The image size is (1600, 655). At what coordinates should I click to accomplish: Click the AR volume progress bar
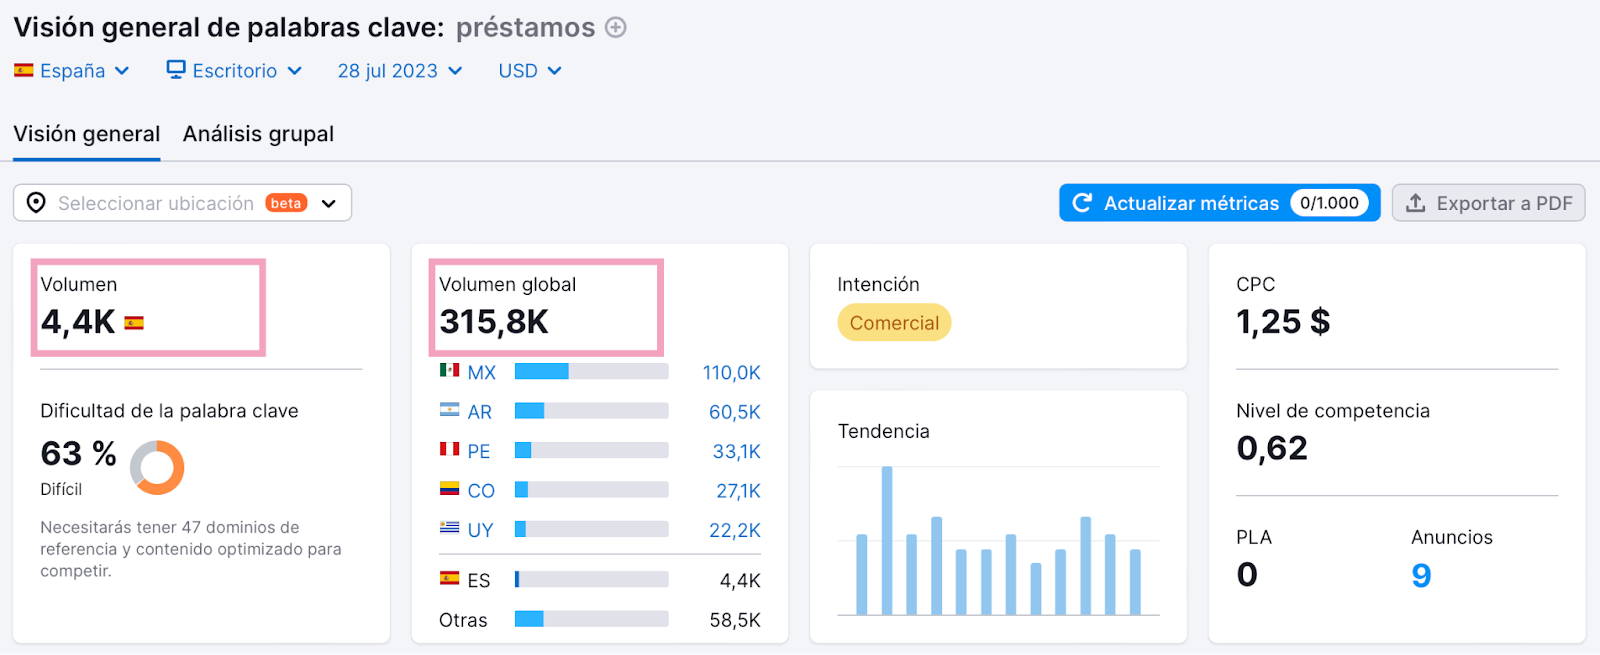click(x=591, y=411)
